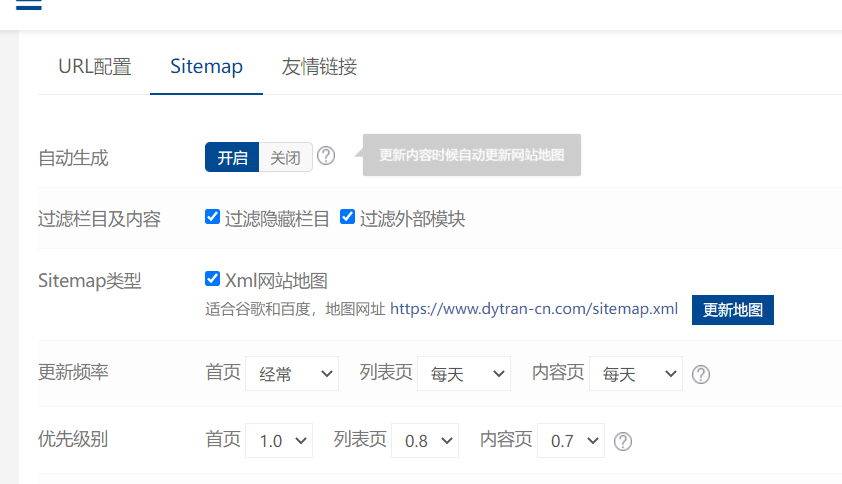
Task: Click the 过滤栏目及内容 label
Action: click(99, 219)
